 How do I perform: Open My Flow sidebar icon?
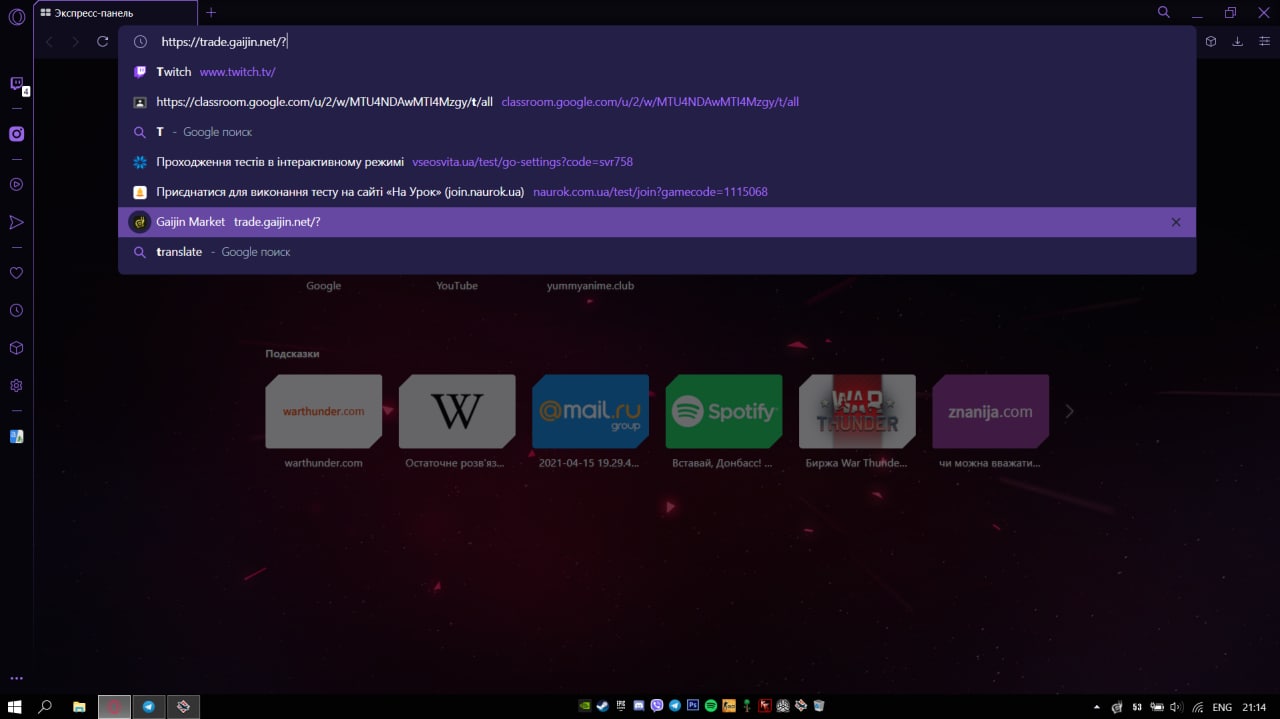pyautogui.click(x=16, y=222)
